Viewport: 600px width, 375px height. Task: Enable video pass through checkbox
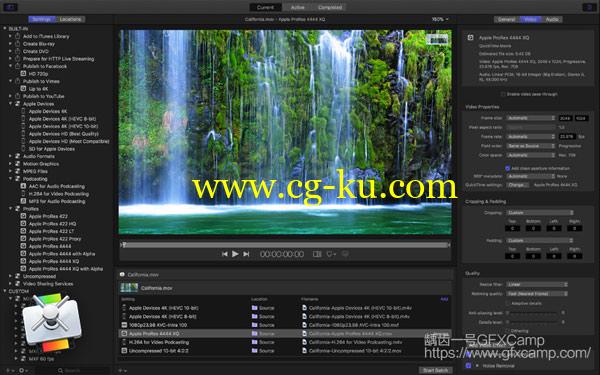[x=503, y=94]
